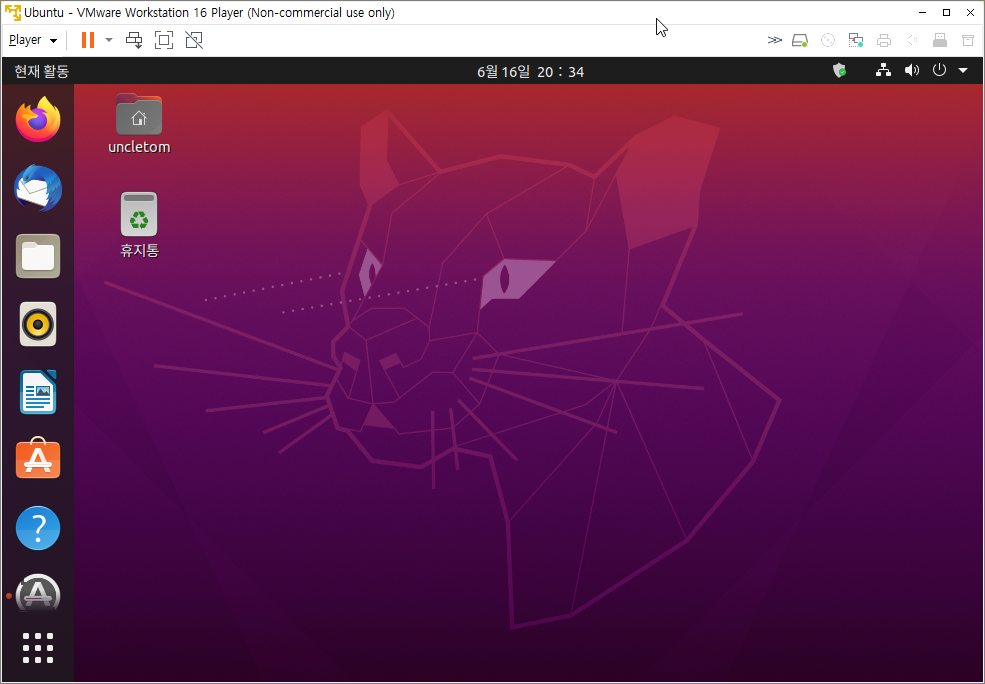Click the network adapter device icon
The image size is (985, 684).
[856, 40]
